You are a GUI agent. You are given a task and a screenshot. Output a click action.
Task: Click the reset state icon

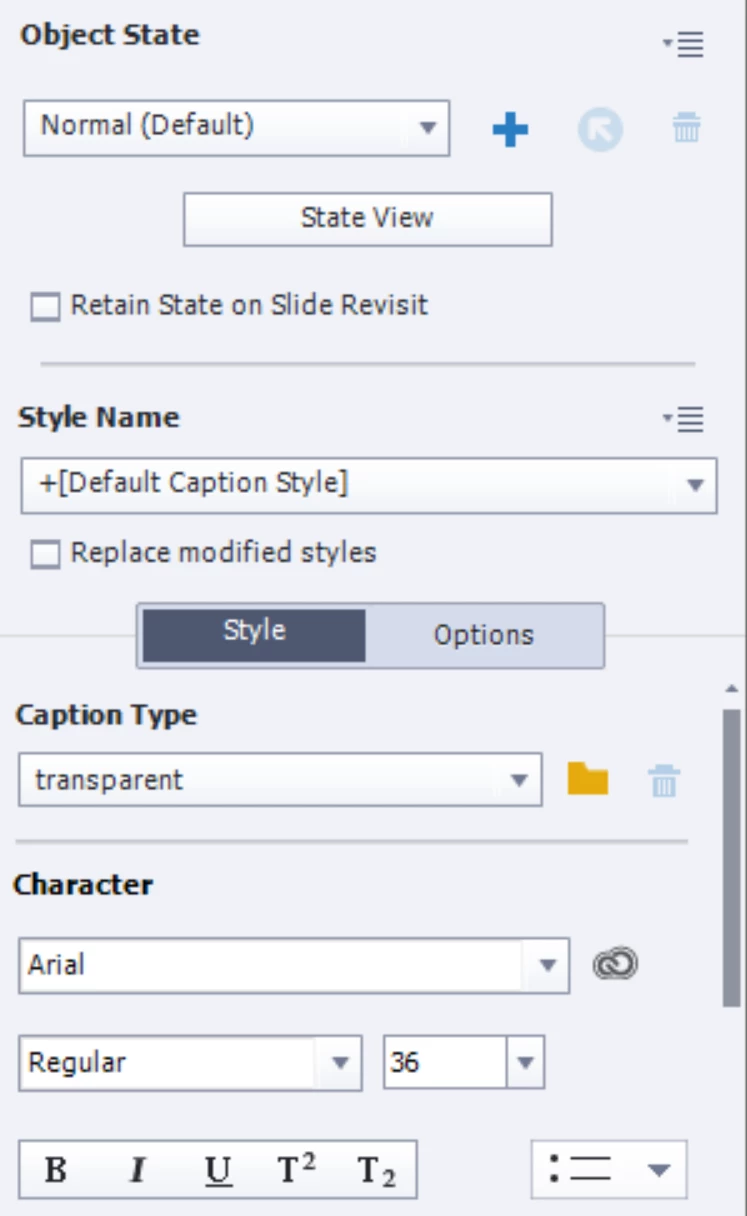click(599, 129)
